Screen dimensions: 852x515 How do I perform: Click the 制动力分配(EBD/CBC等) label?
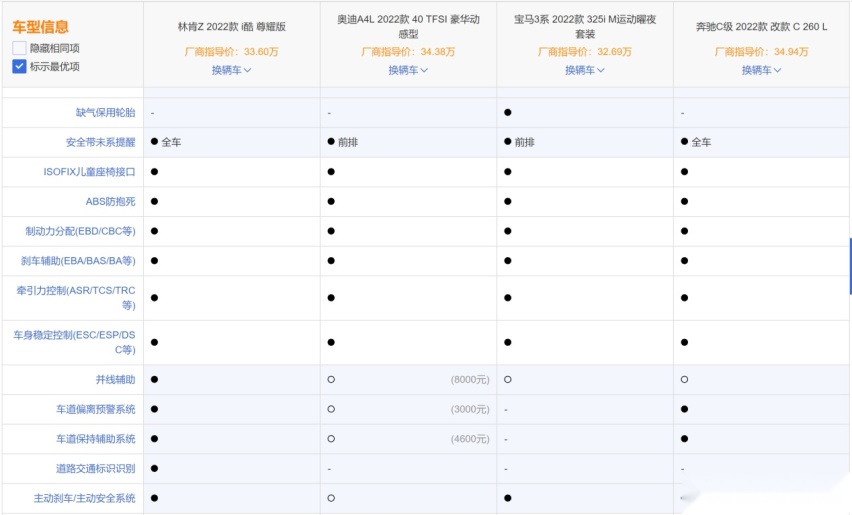[x=80, y=231]
